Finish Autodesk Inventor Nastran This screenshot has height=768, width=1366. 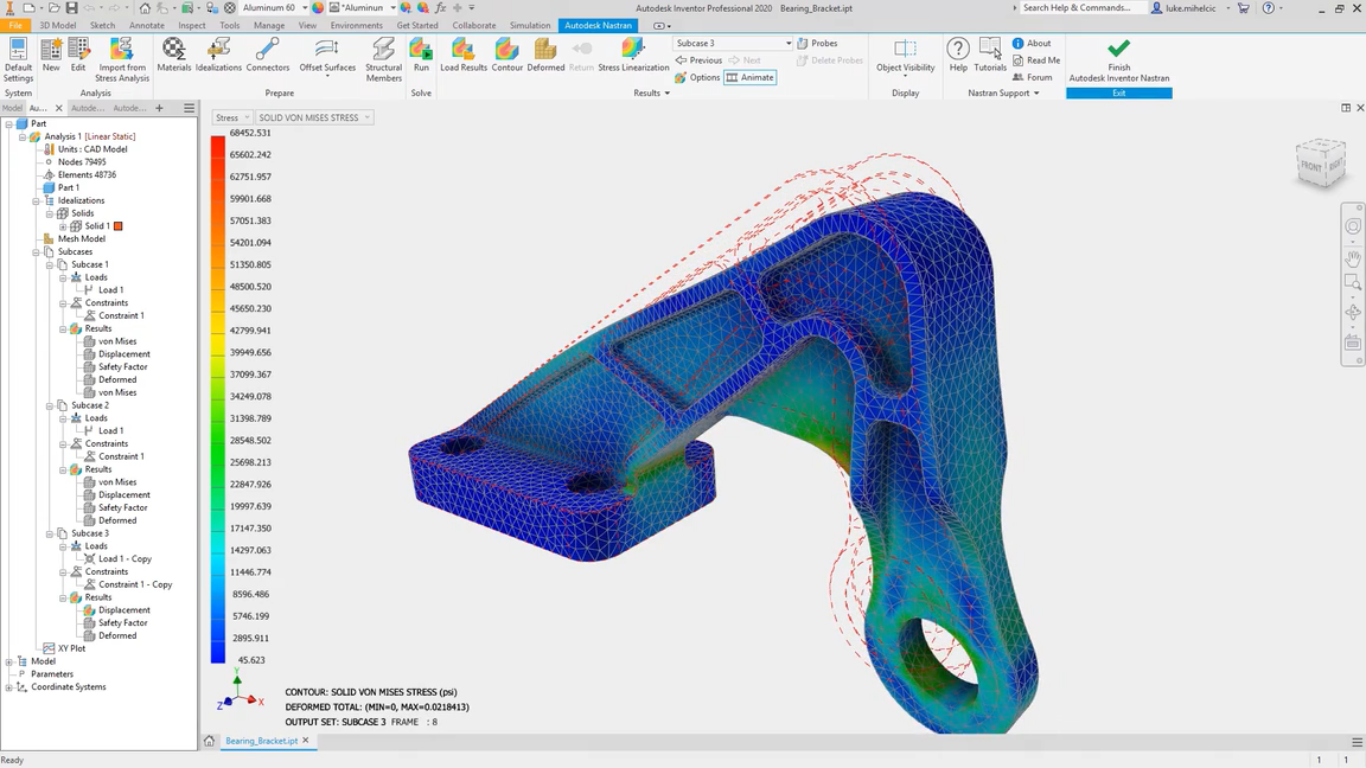[1119, 61]
